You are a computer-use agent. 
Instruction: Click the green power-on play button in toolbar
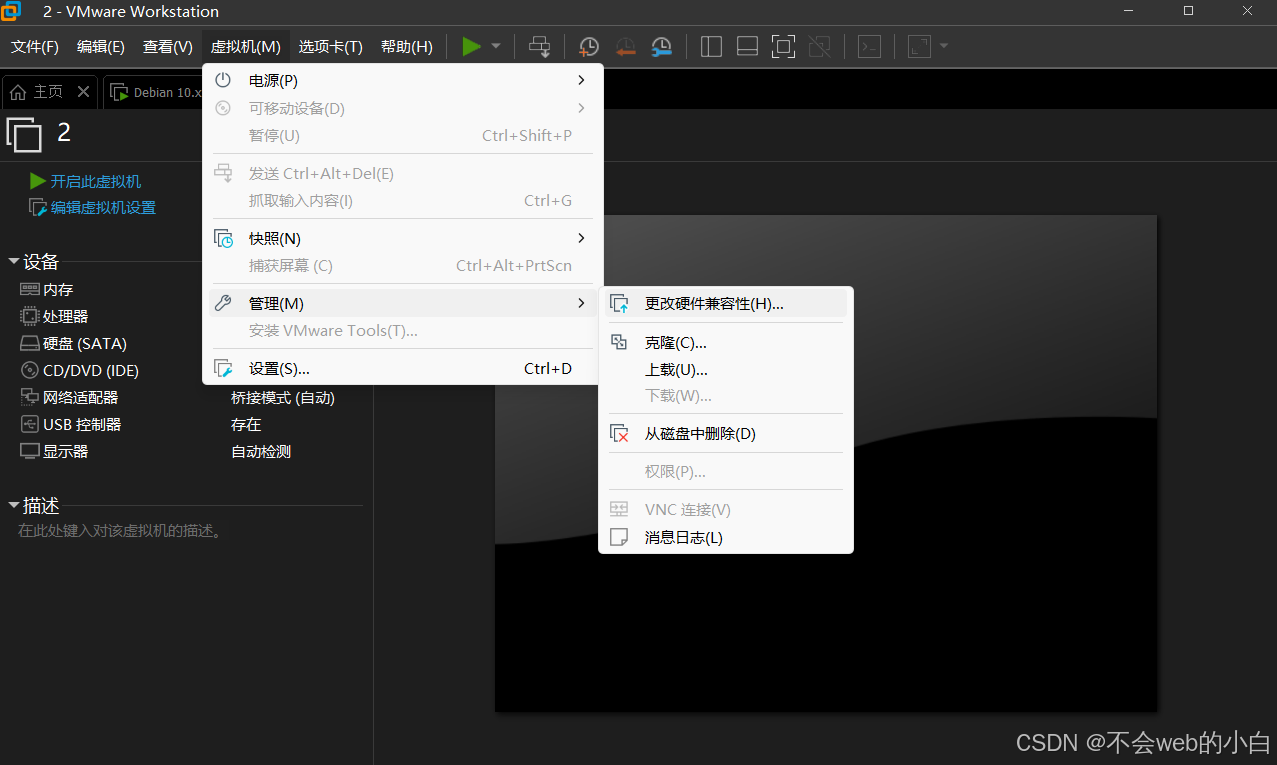tap(471, 46)
